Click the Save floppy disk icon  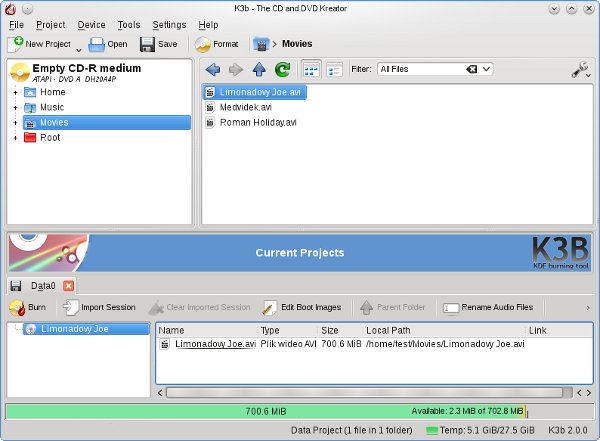click(x=147, y=44)
